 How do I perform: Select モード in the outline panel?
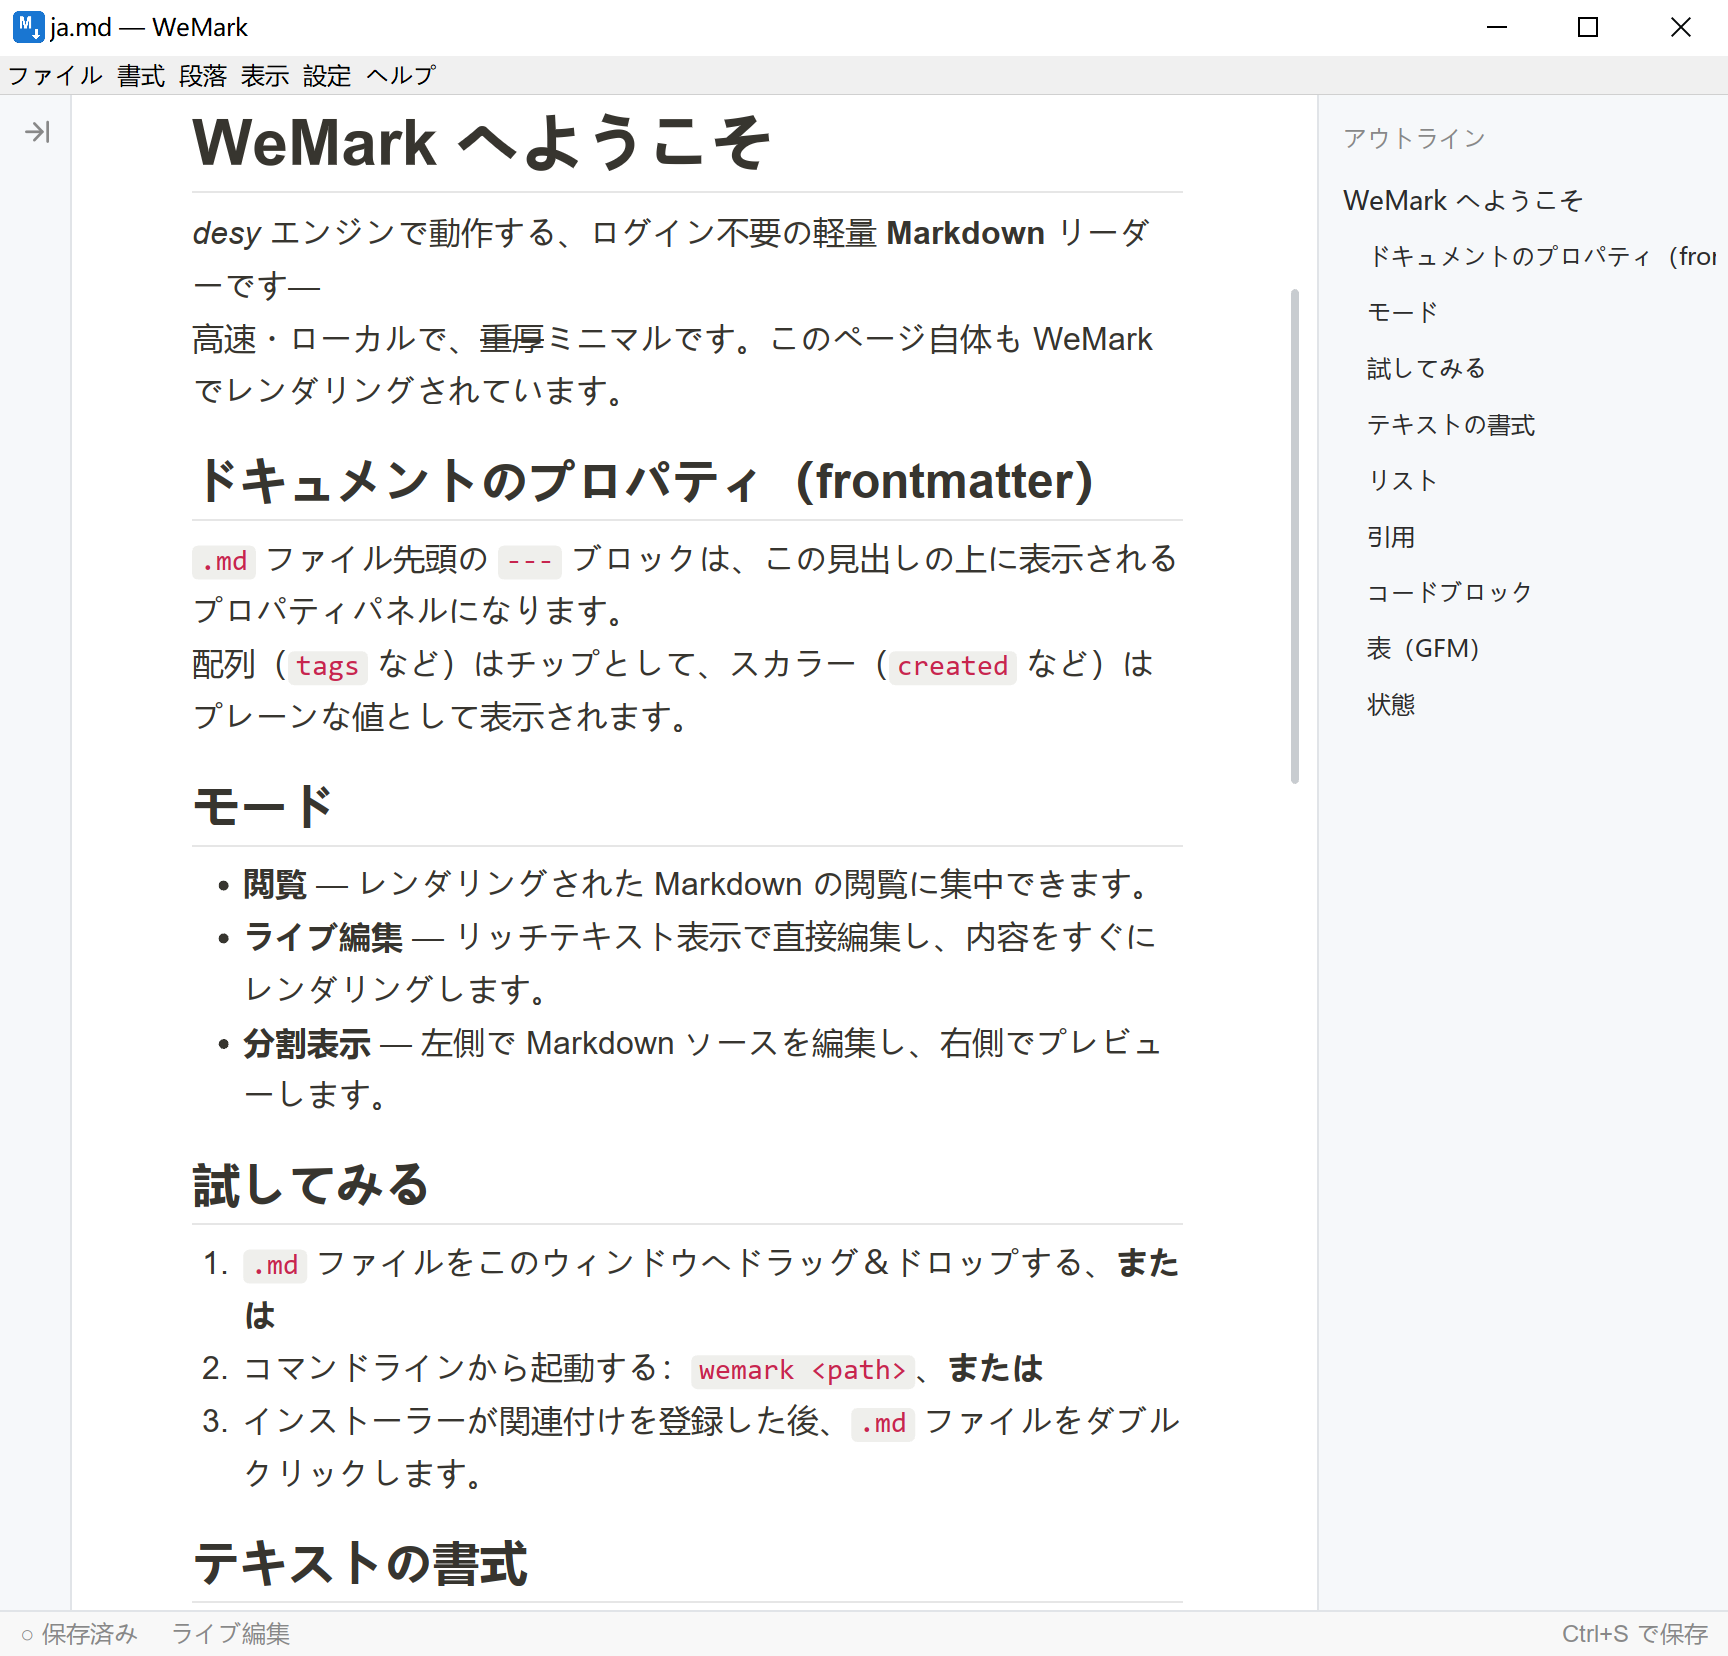point(1403,313)
